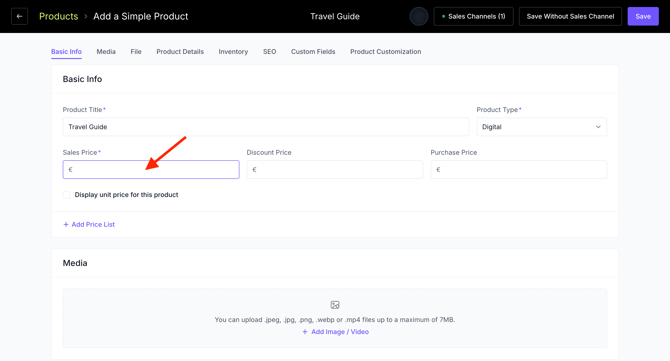The width and height of the screenshot is (670, 361).
Task: Open the dark circular profile avatar
Action: click(x=419, y=16)
